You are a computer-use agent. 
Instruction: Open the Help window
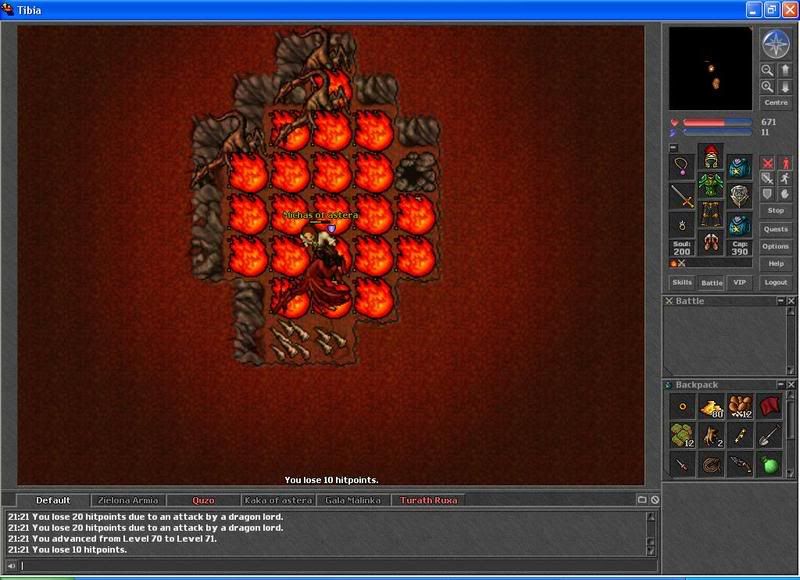[776, 264]
